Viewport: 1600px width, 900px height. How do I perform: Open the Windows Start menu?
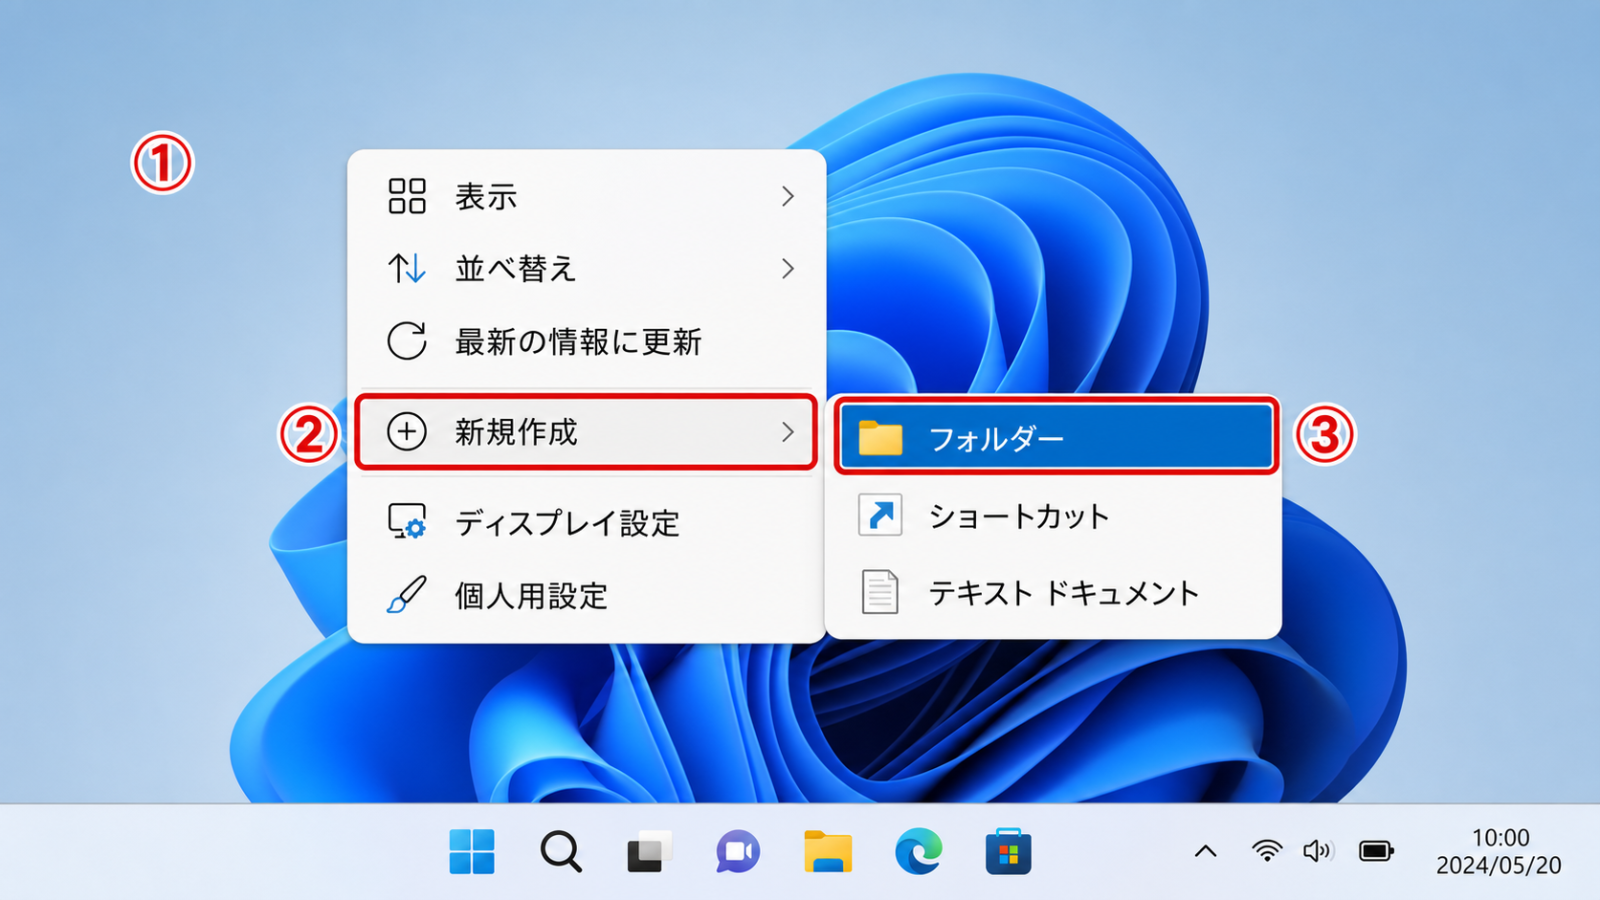pos(472,852)
